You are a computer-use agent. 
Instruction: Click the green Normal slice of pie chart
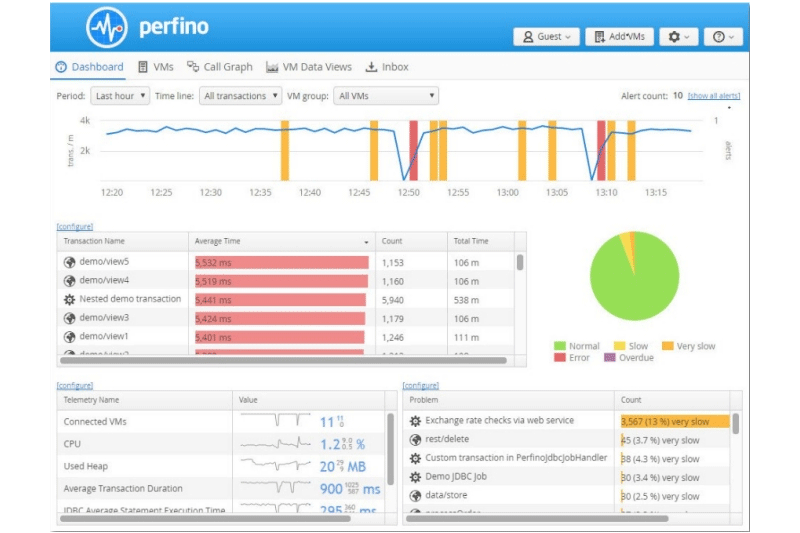[x=634, y=287]
